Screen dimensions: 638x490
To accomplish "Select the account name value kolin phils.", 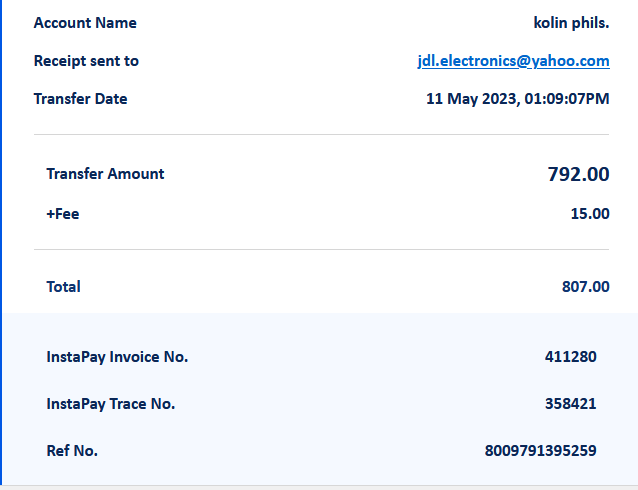I will coord(571,23).
